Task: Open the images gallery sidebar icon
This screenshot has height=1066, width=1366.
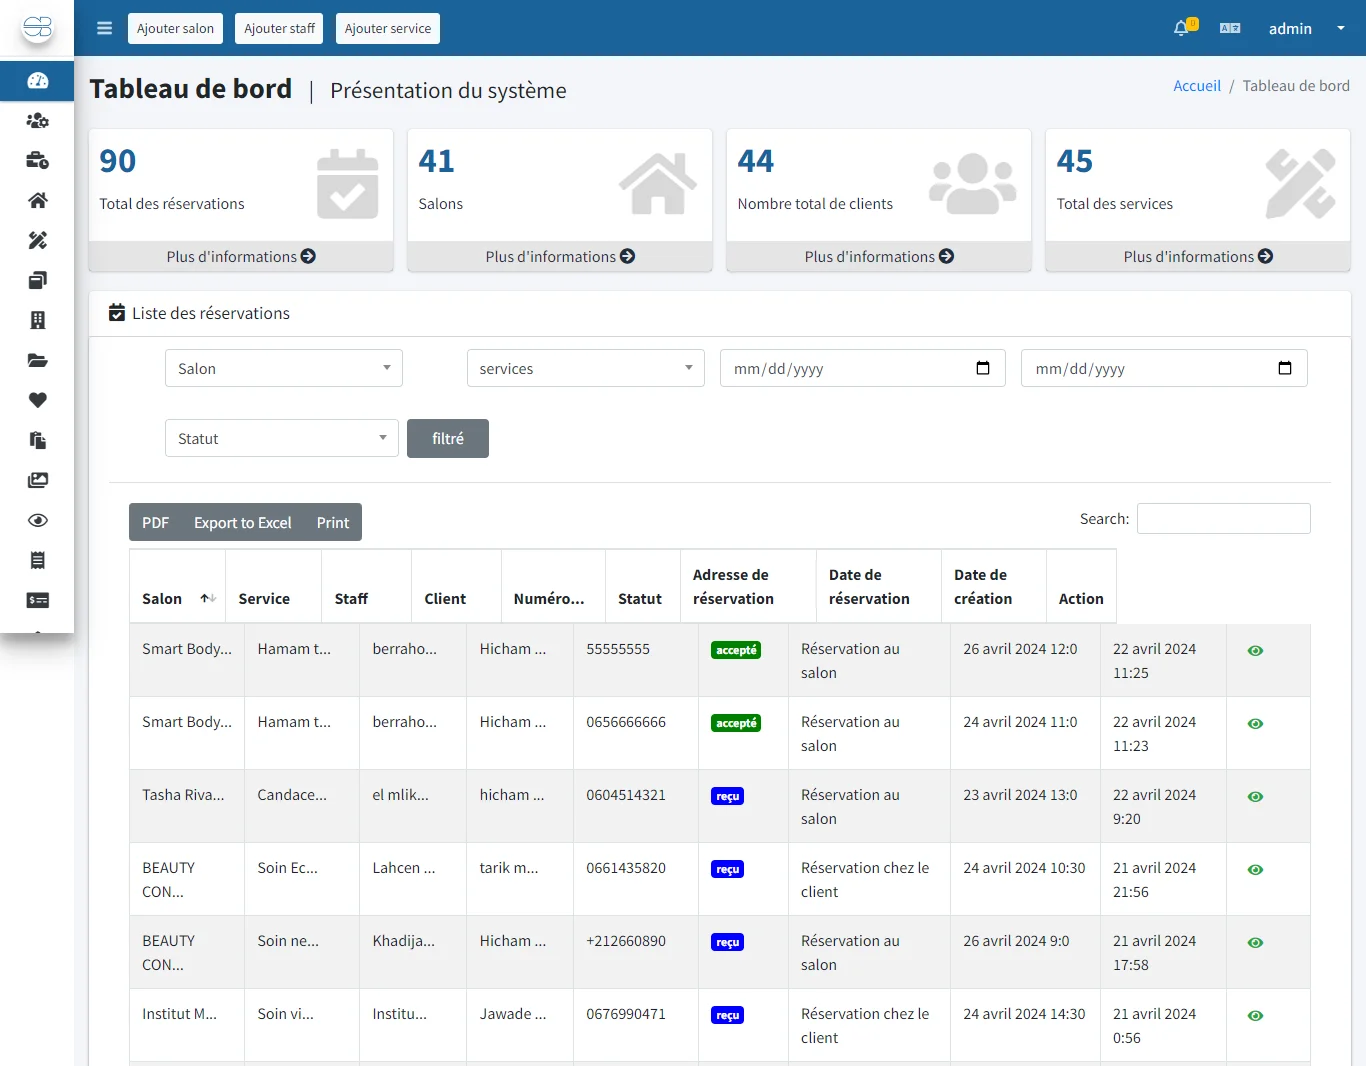Action: [37, 481]
